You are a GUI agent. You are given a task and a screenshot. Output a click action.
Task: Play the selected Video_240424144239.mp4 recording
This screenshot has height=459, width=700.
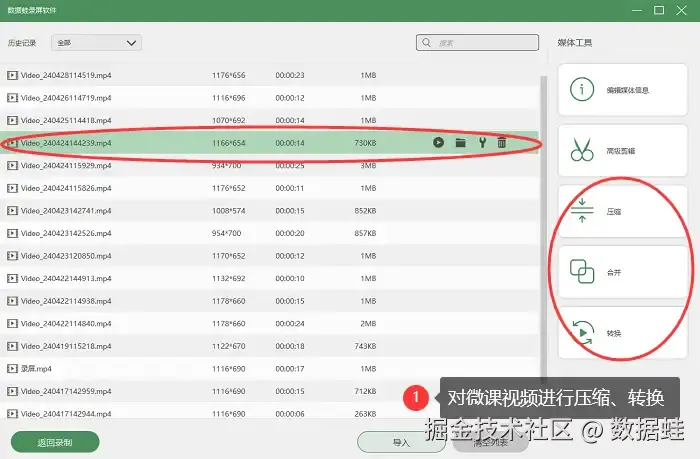(x=438, y=142)
